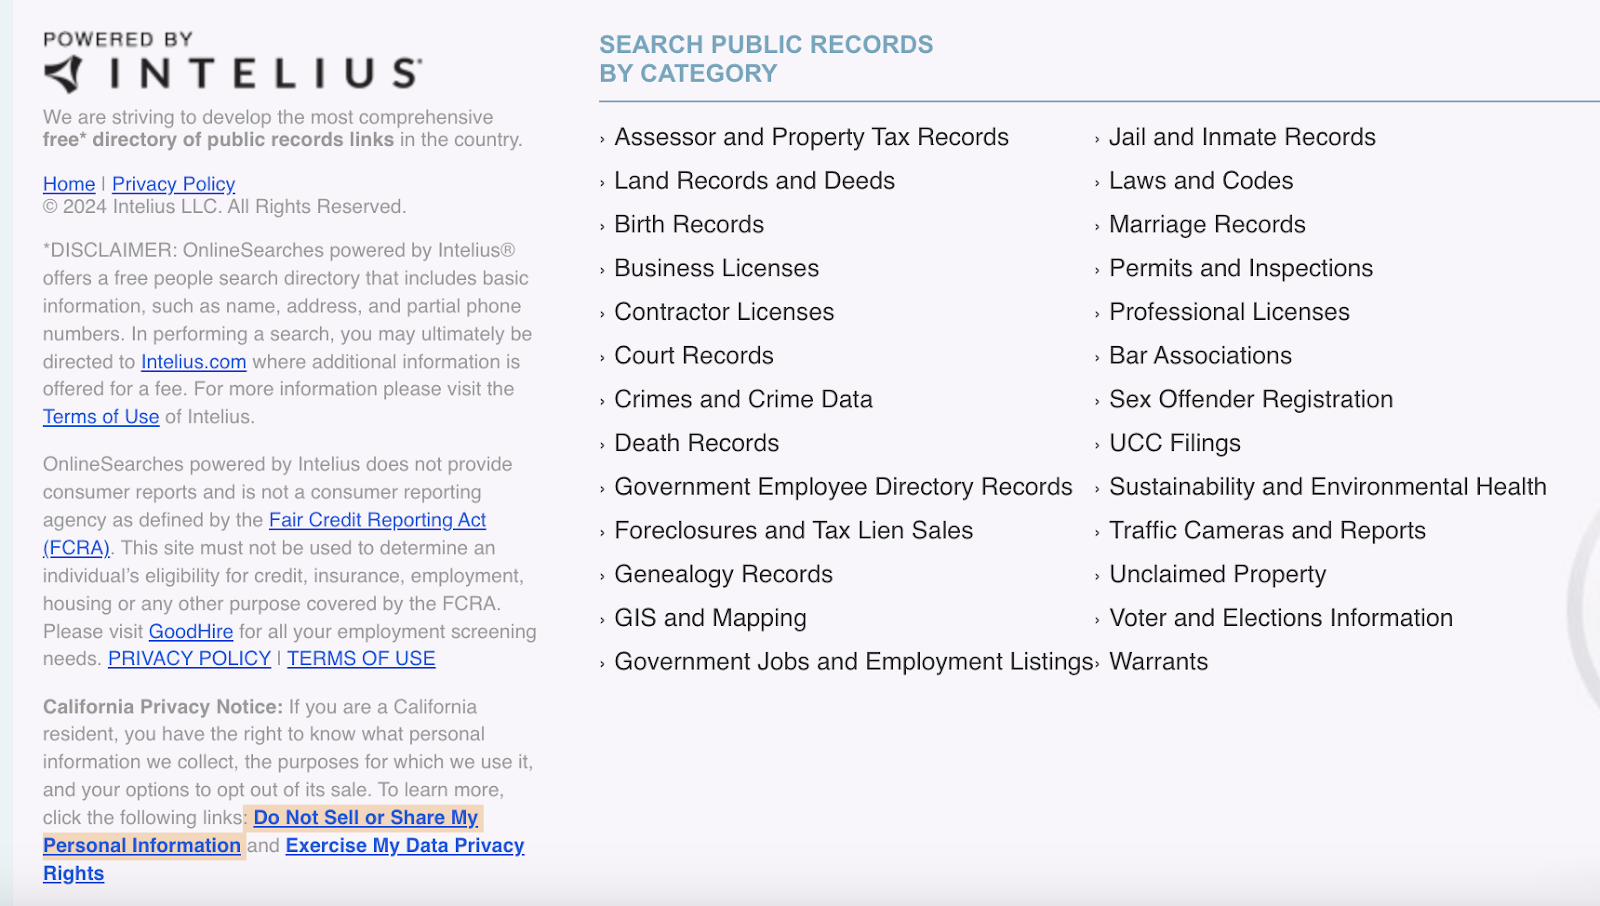Image resolution: width=1600 pixels, height=906 pixels.
Task: Go to Permits and Inspections category
Action: coord(1241,268)
